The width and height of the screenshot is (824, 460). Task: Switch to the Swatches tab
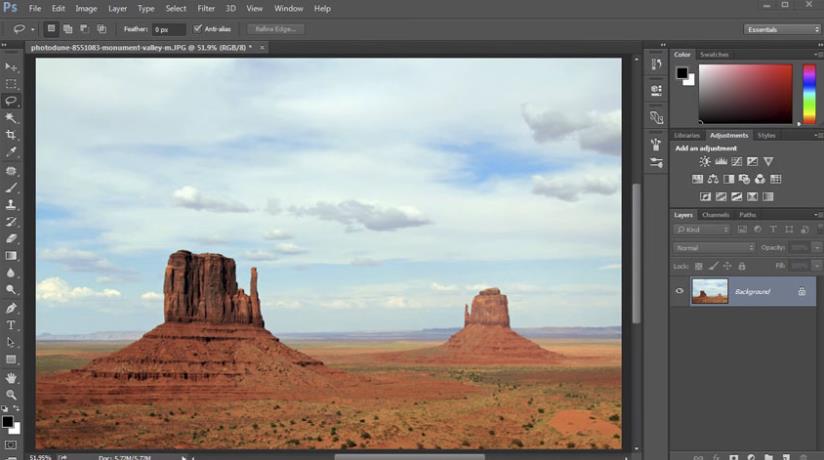pyautogui.click(x=714, y=55)
